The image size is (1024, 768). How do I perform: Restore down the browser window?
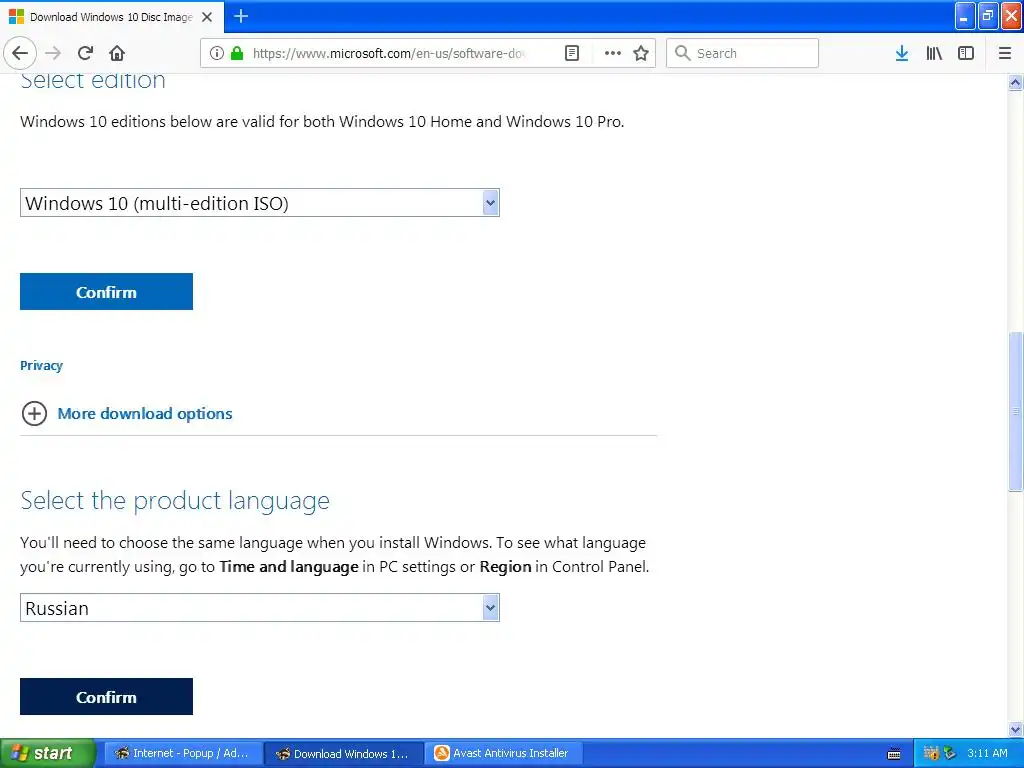(x=988, y=16)
